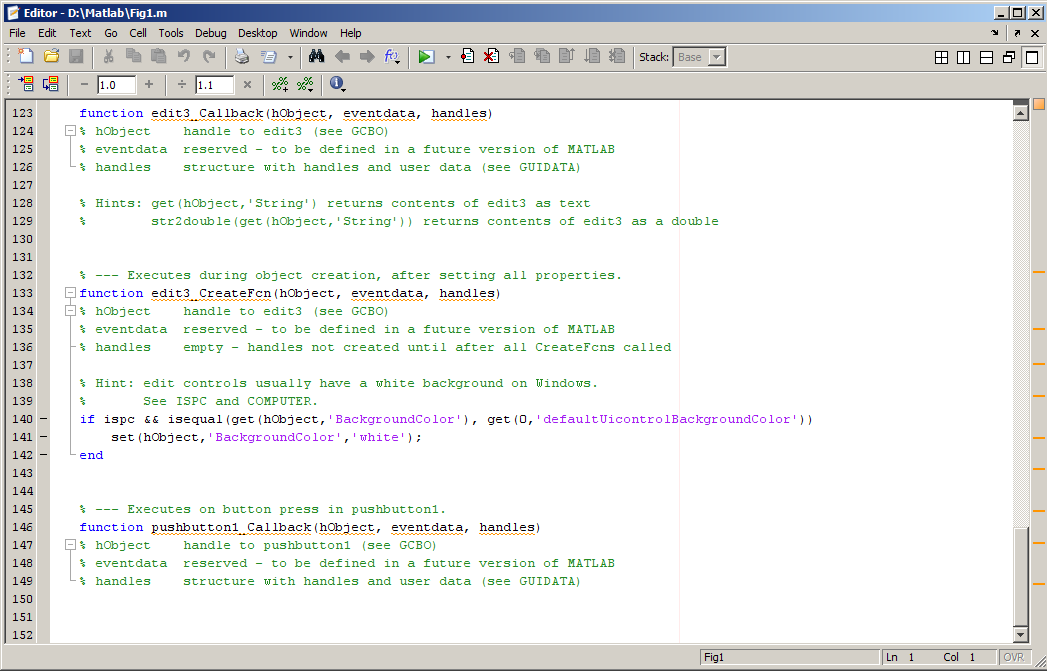
Task: Open the File menu
Action: pos(17,33)
